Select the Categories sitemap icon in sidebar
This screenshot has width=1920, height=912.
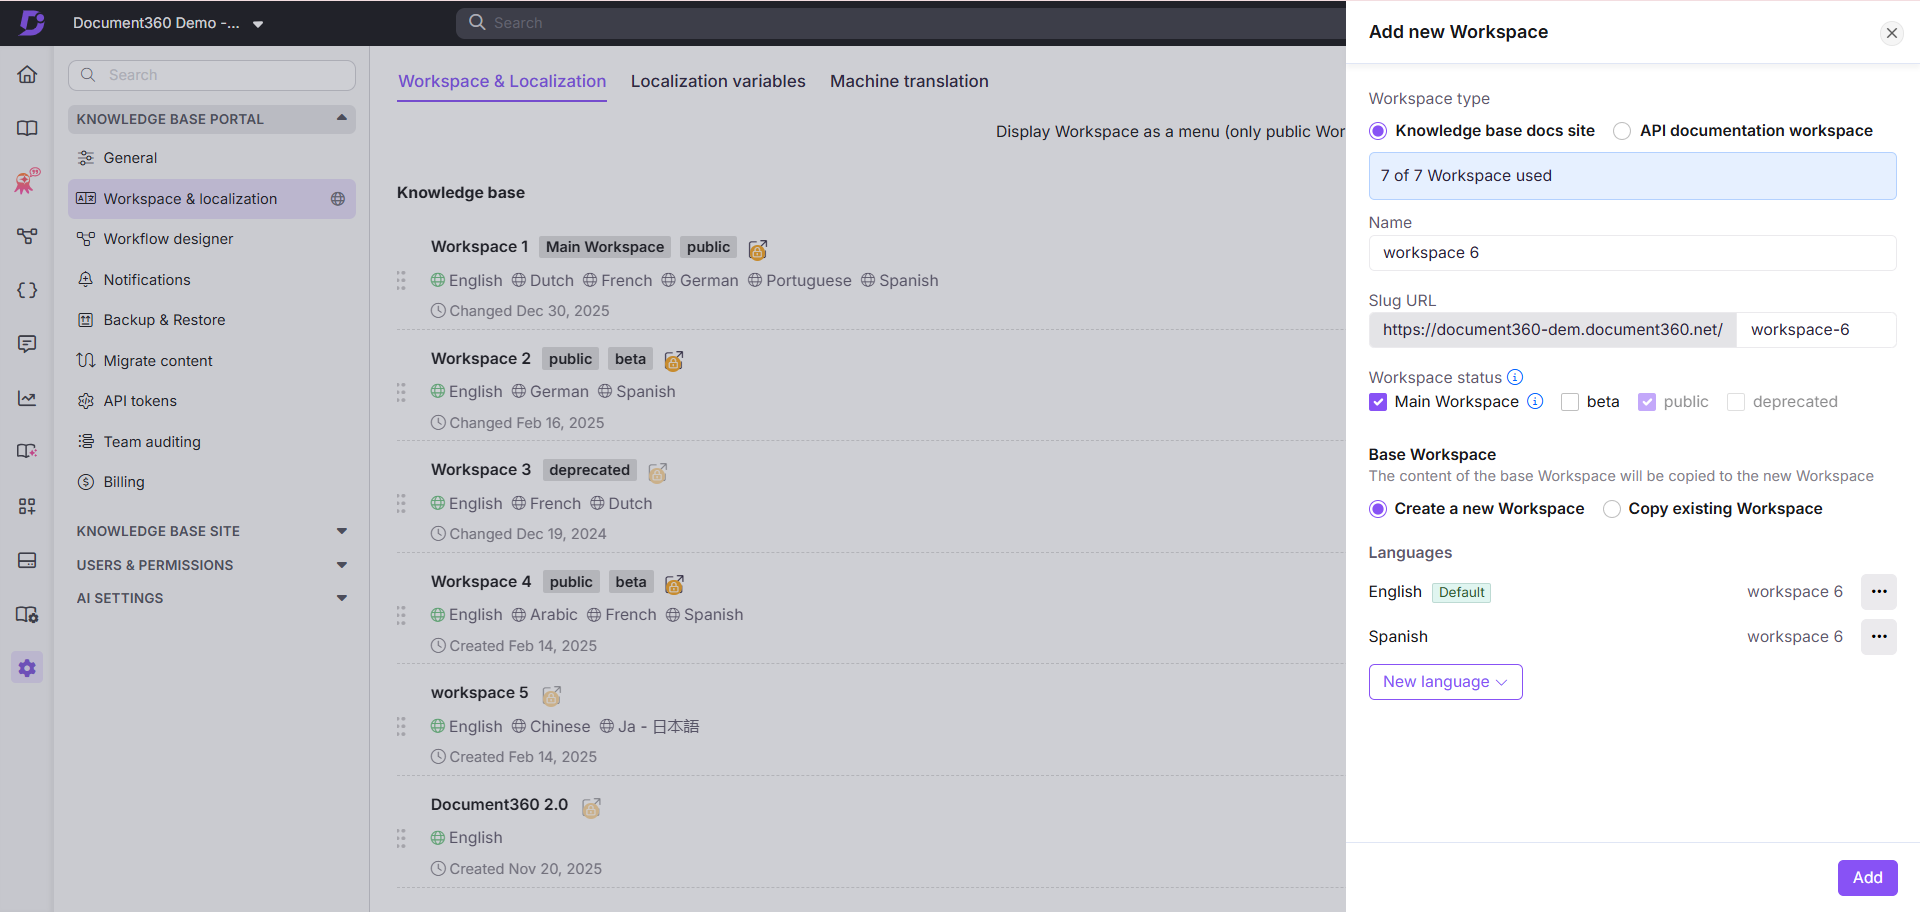pyautogui.click(x=27, y=237)
